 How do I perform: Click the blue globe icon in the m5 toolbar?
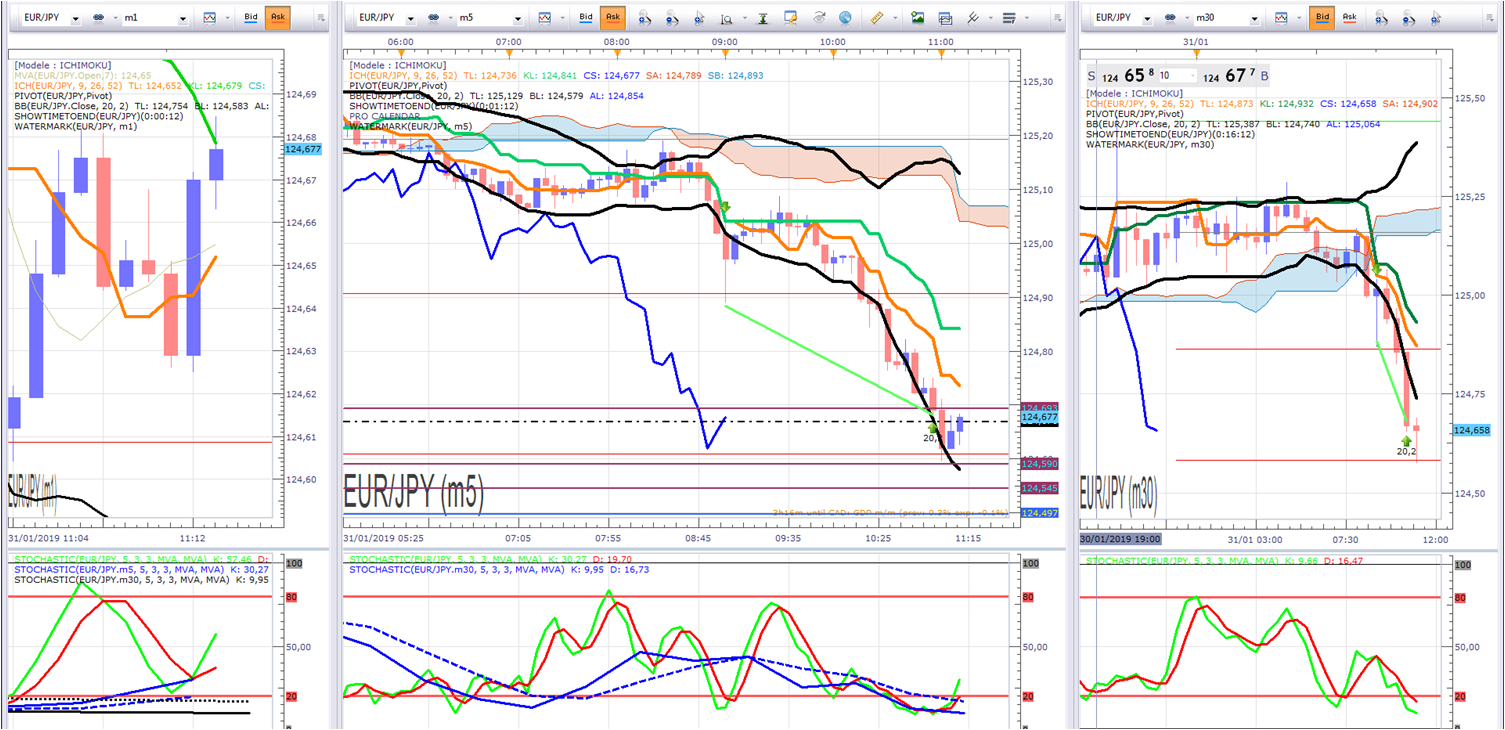click(845, 18)
